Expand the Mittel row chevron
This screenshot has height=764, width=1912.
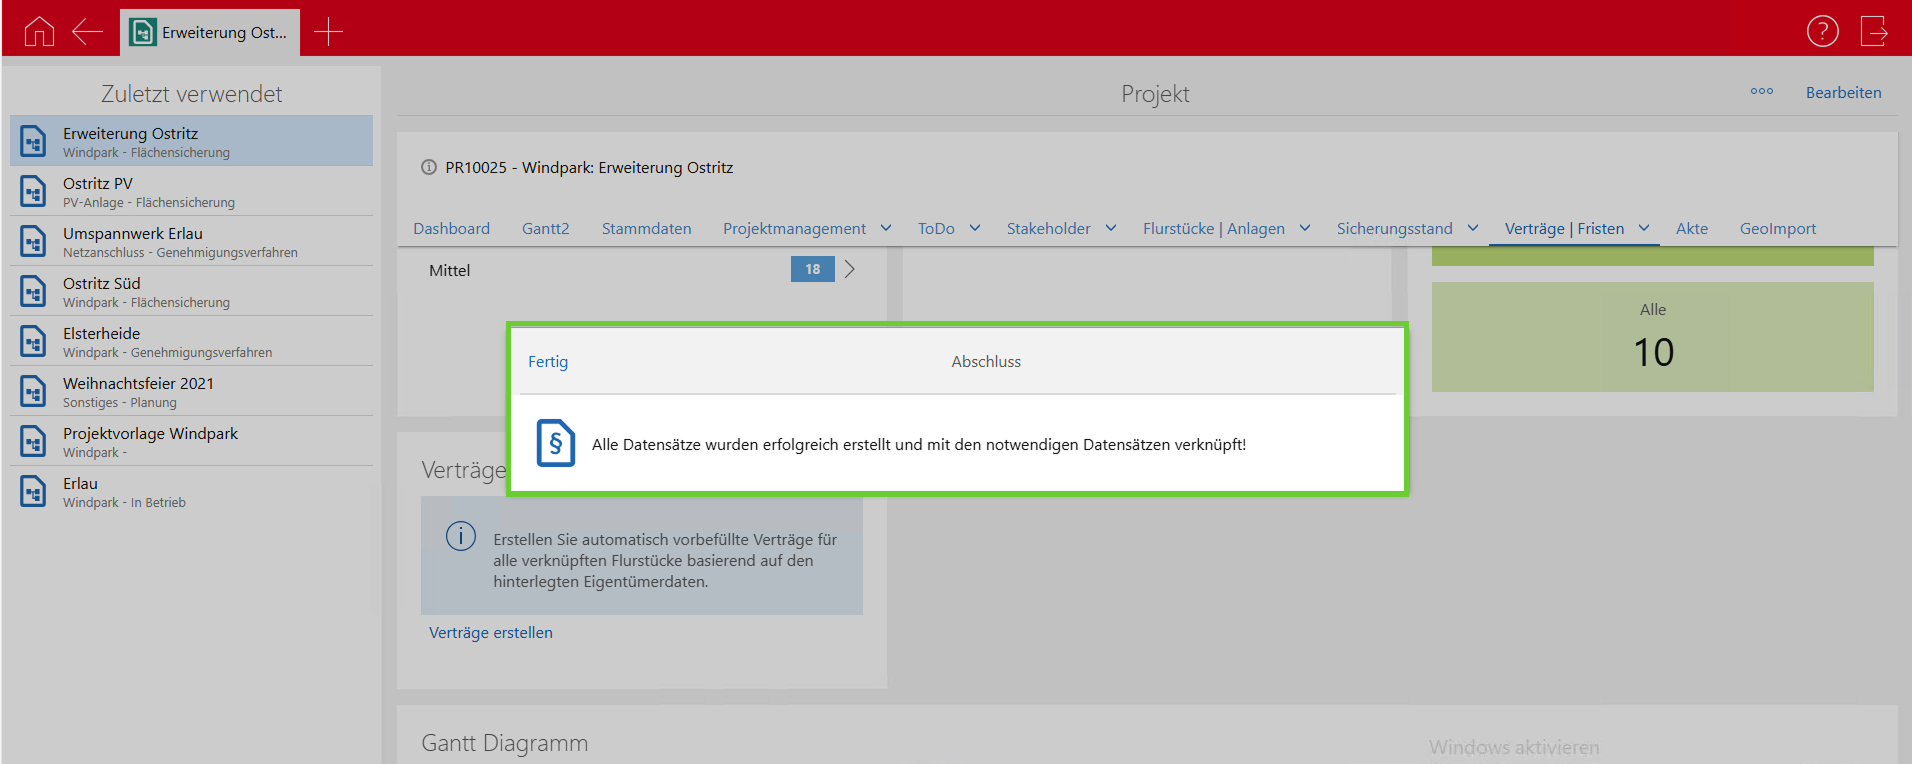pyautogui.click(x=849, y=270)
